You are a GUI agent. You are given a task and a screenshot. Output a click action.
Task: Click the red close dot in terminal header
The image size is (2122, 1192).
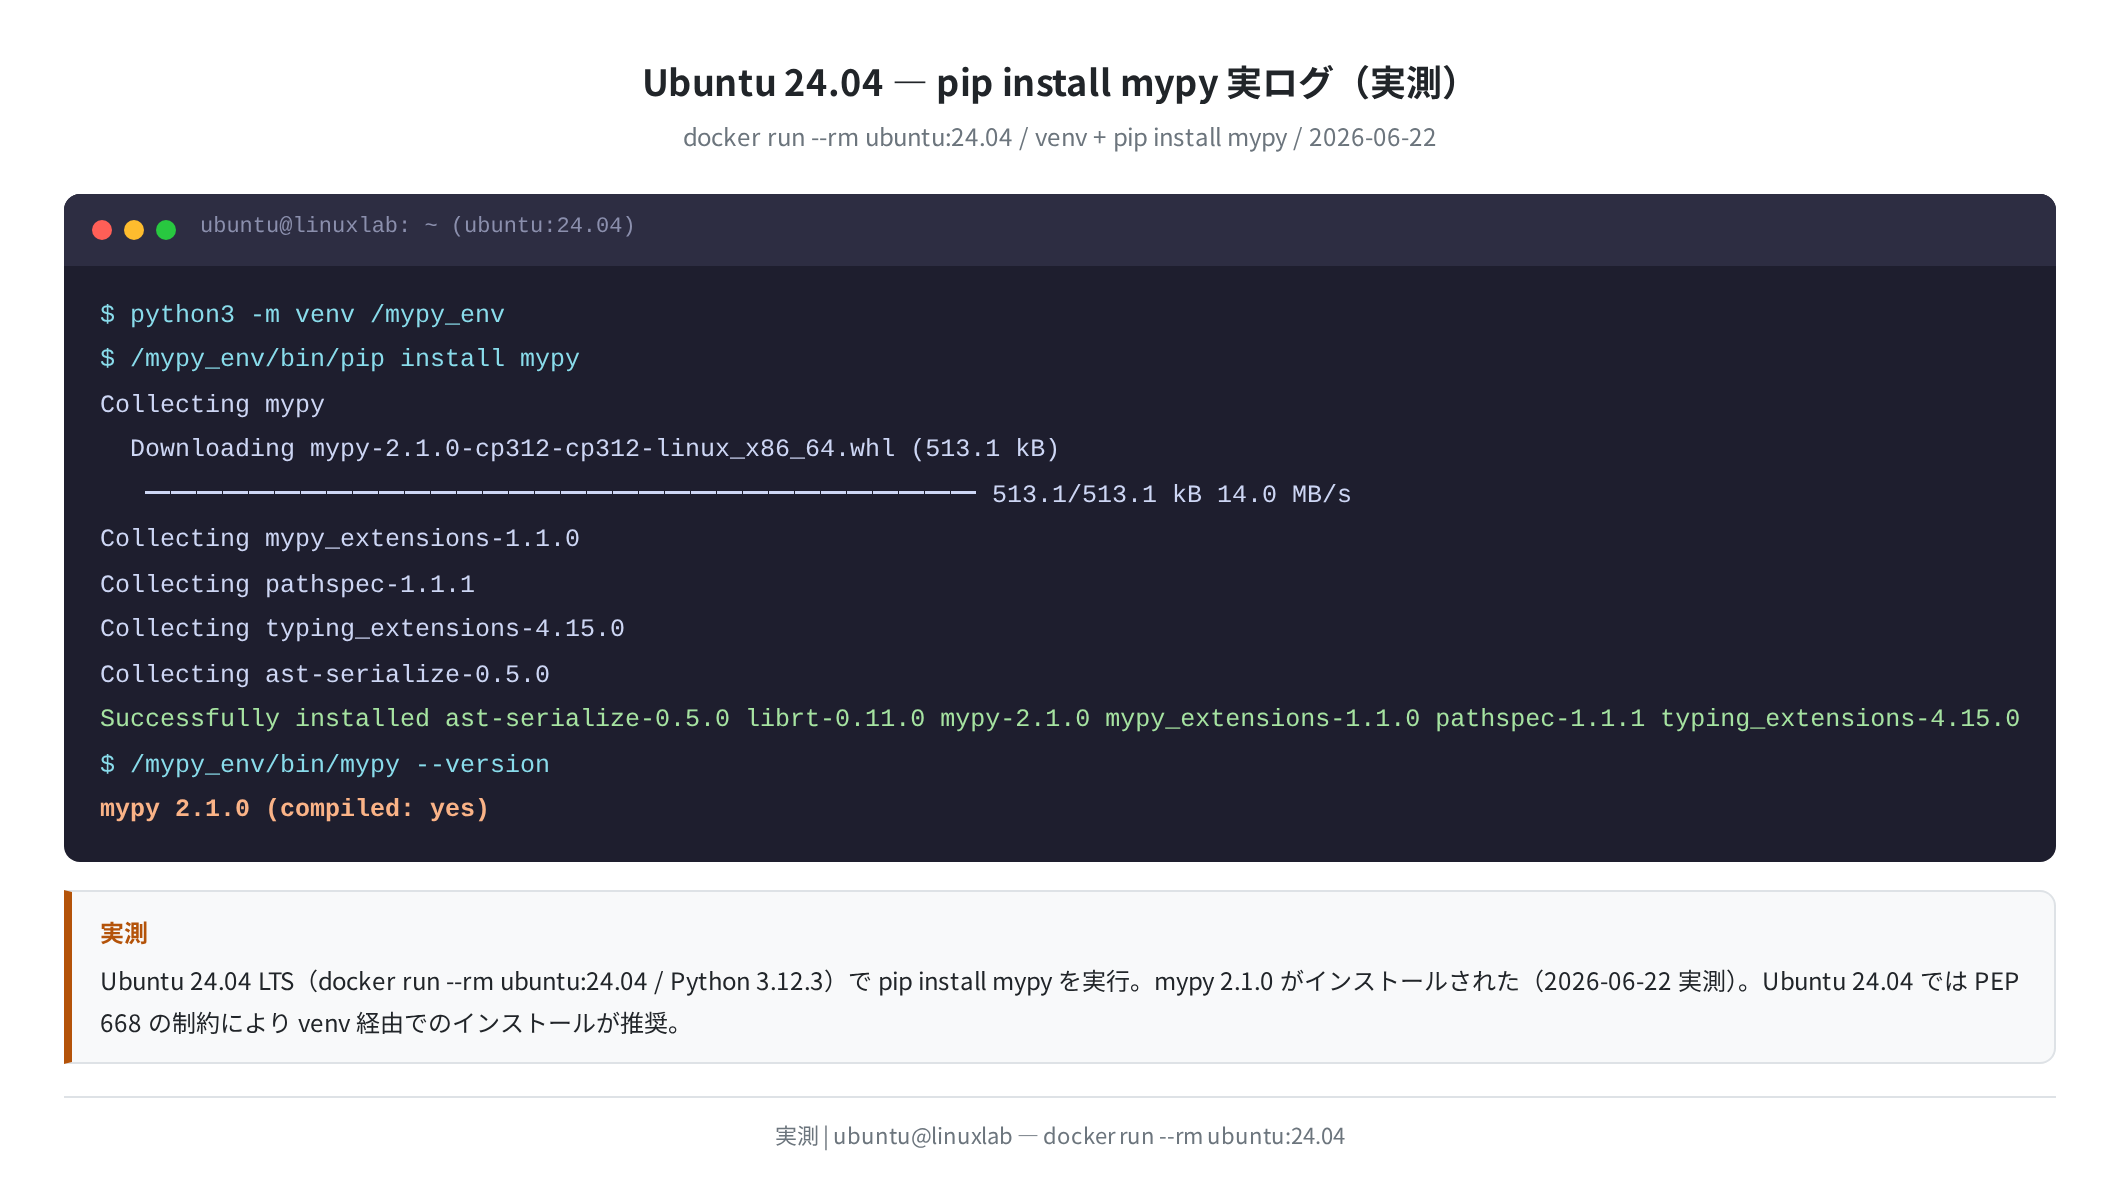[x=102, y=230]
